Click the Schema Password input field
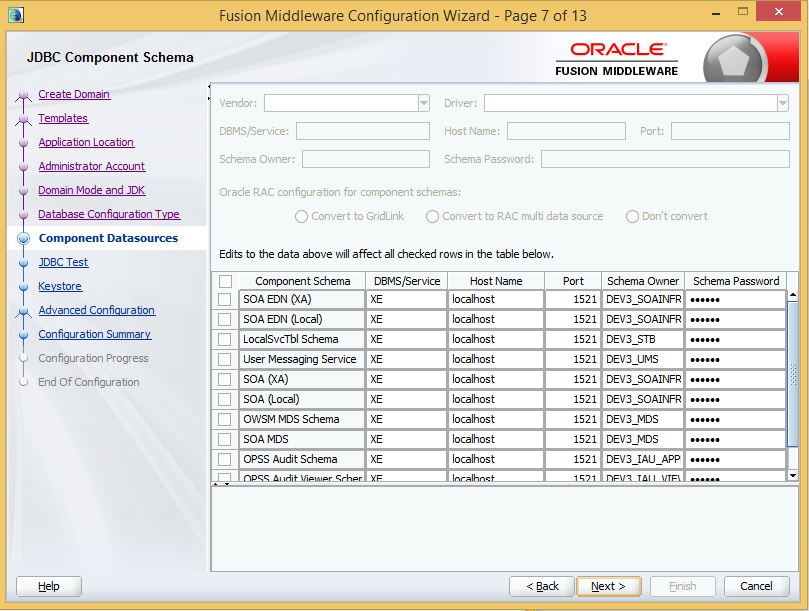Viewport: 809px width, 611px height. [665, 159]
